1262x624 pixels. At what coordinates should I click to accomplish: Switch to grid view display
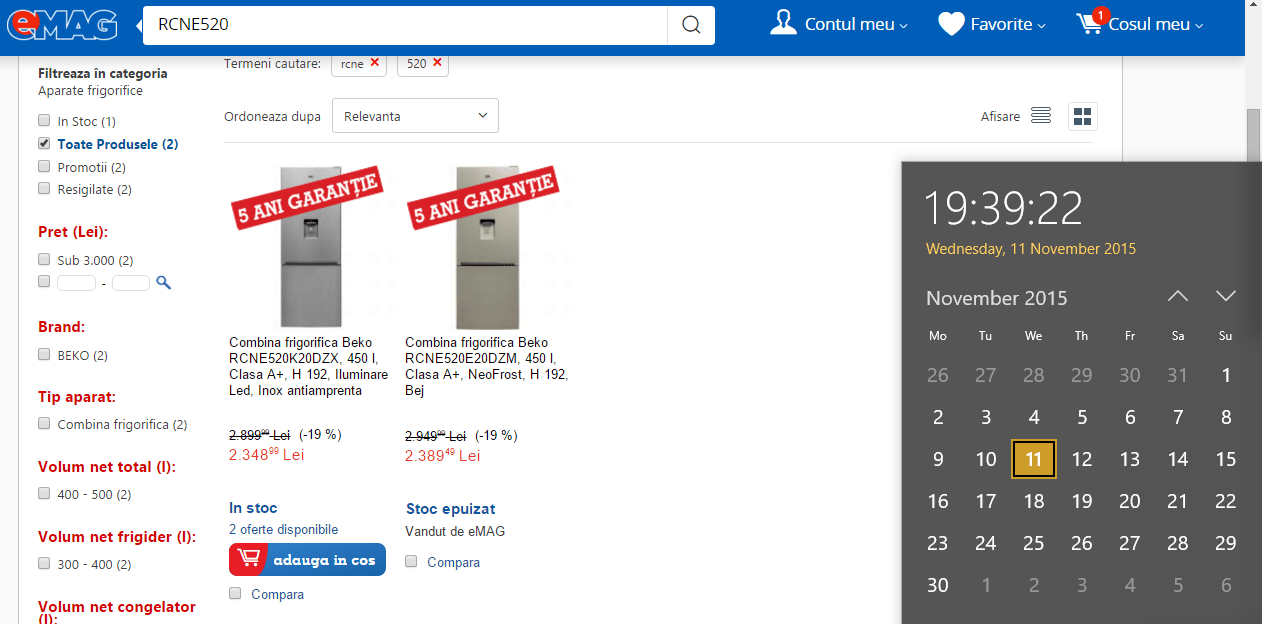(1083, 116)
